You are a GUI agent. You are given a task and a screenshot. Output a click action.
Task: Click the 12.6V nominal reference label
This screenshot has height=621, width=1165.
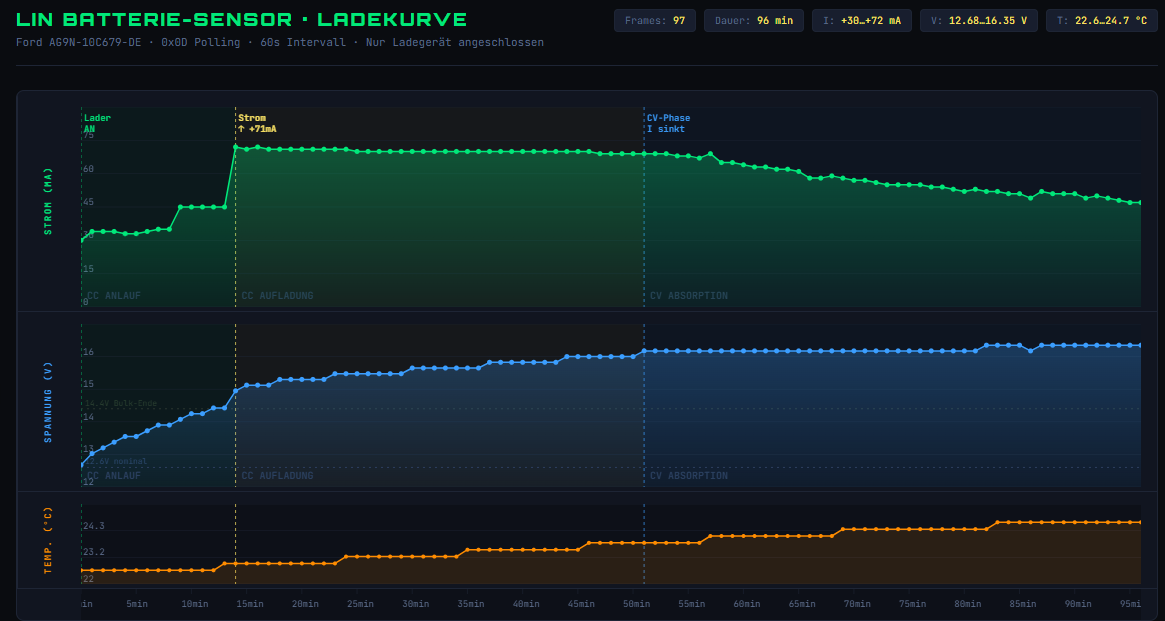pyautogui.click(x=115, y=461)
